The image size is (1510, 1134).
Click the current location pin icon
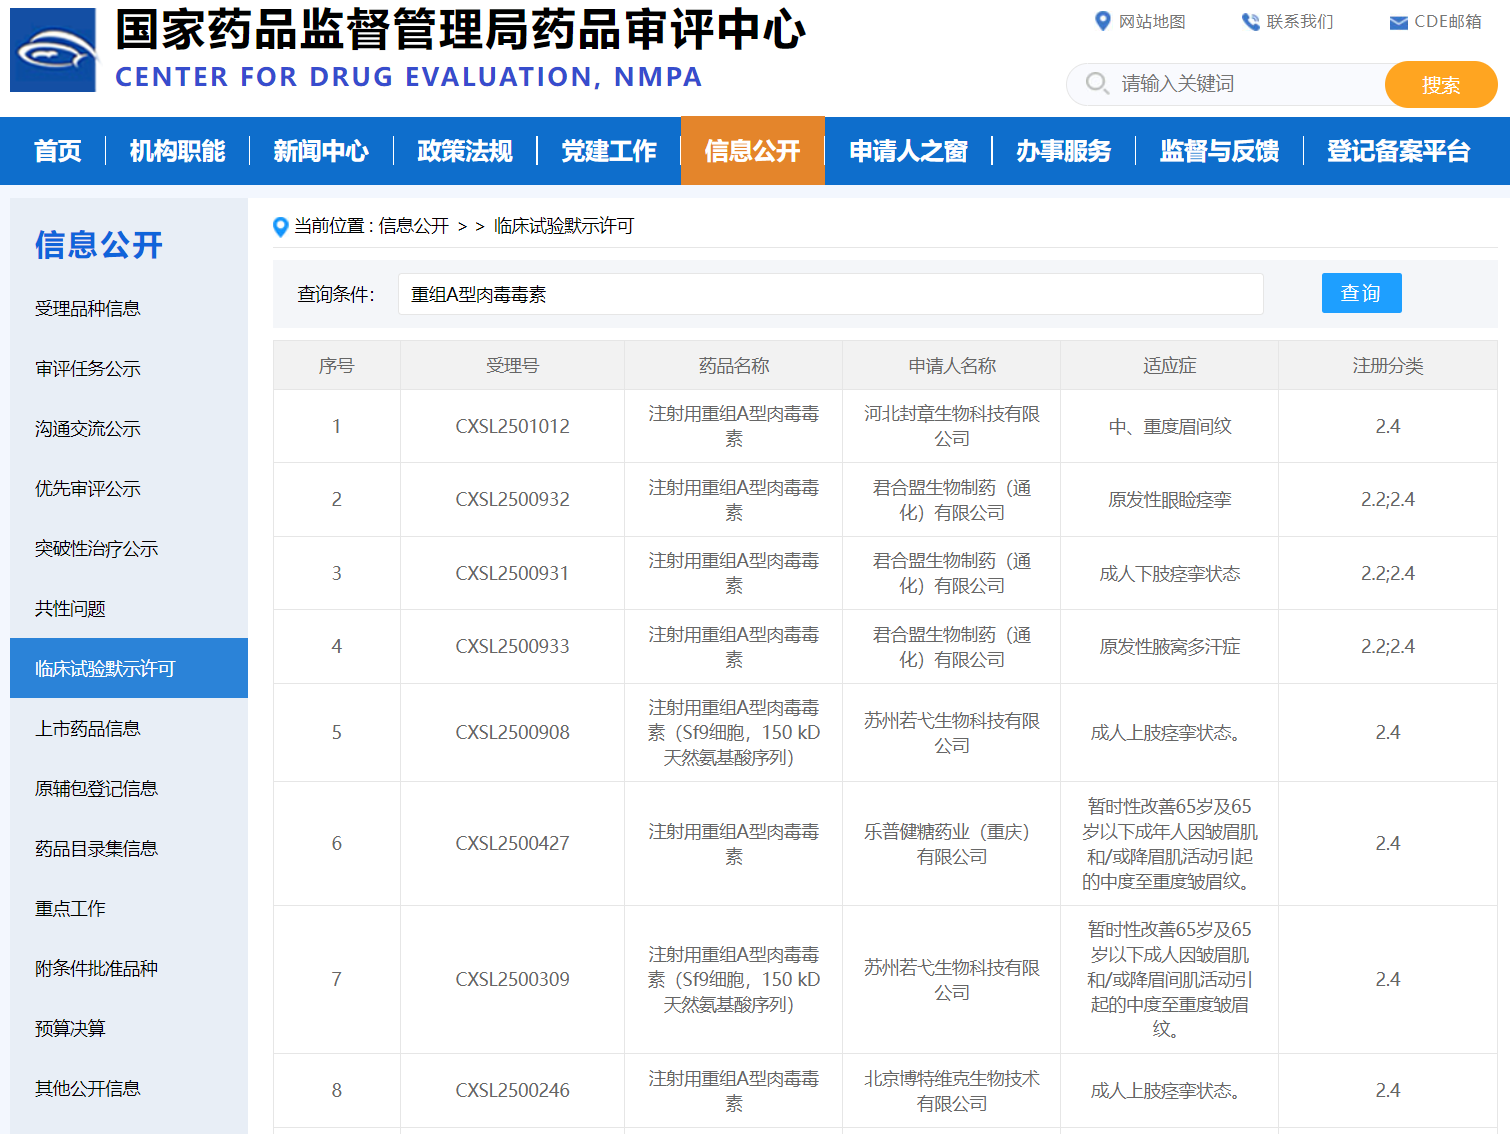pyautogui.click(x=281, y=227)
